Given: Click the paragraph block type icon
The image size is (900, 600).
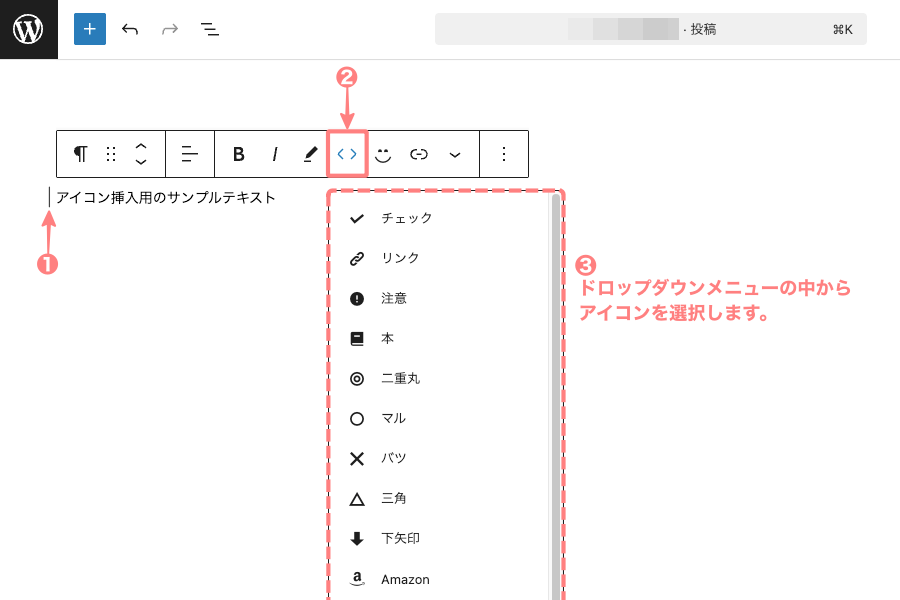Looking at the screenshot, I should click(x=80, y=154).
